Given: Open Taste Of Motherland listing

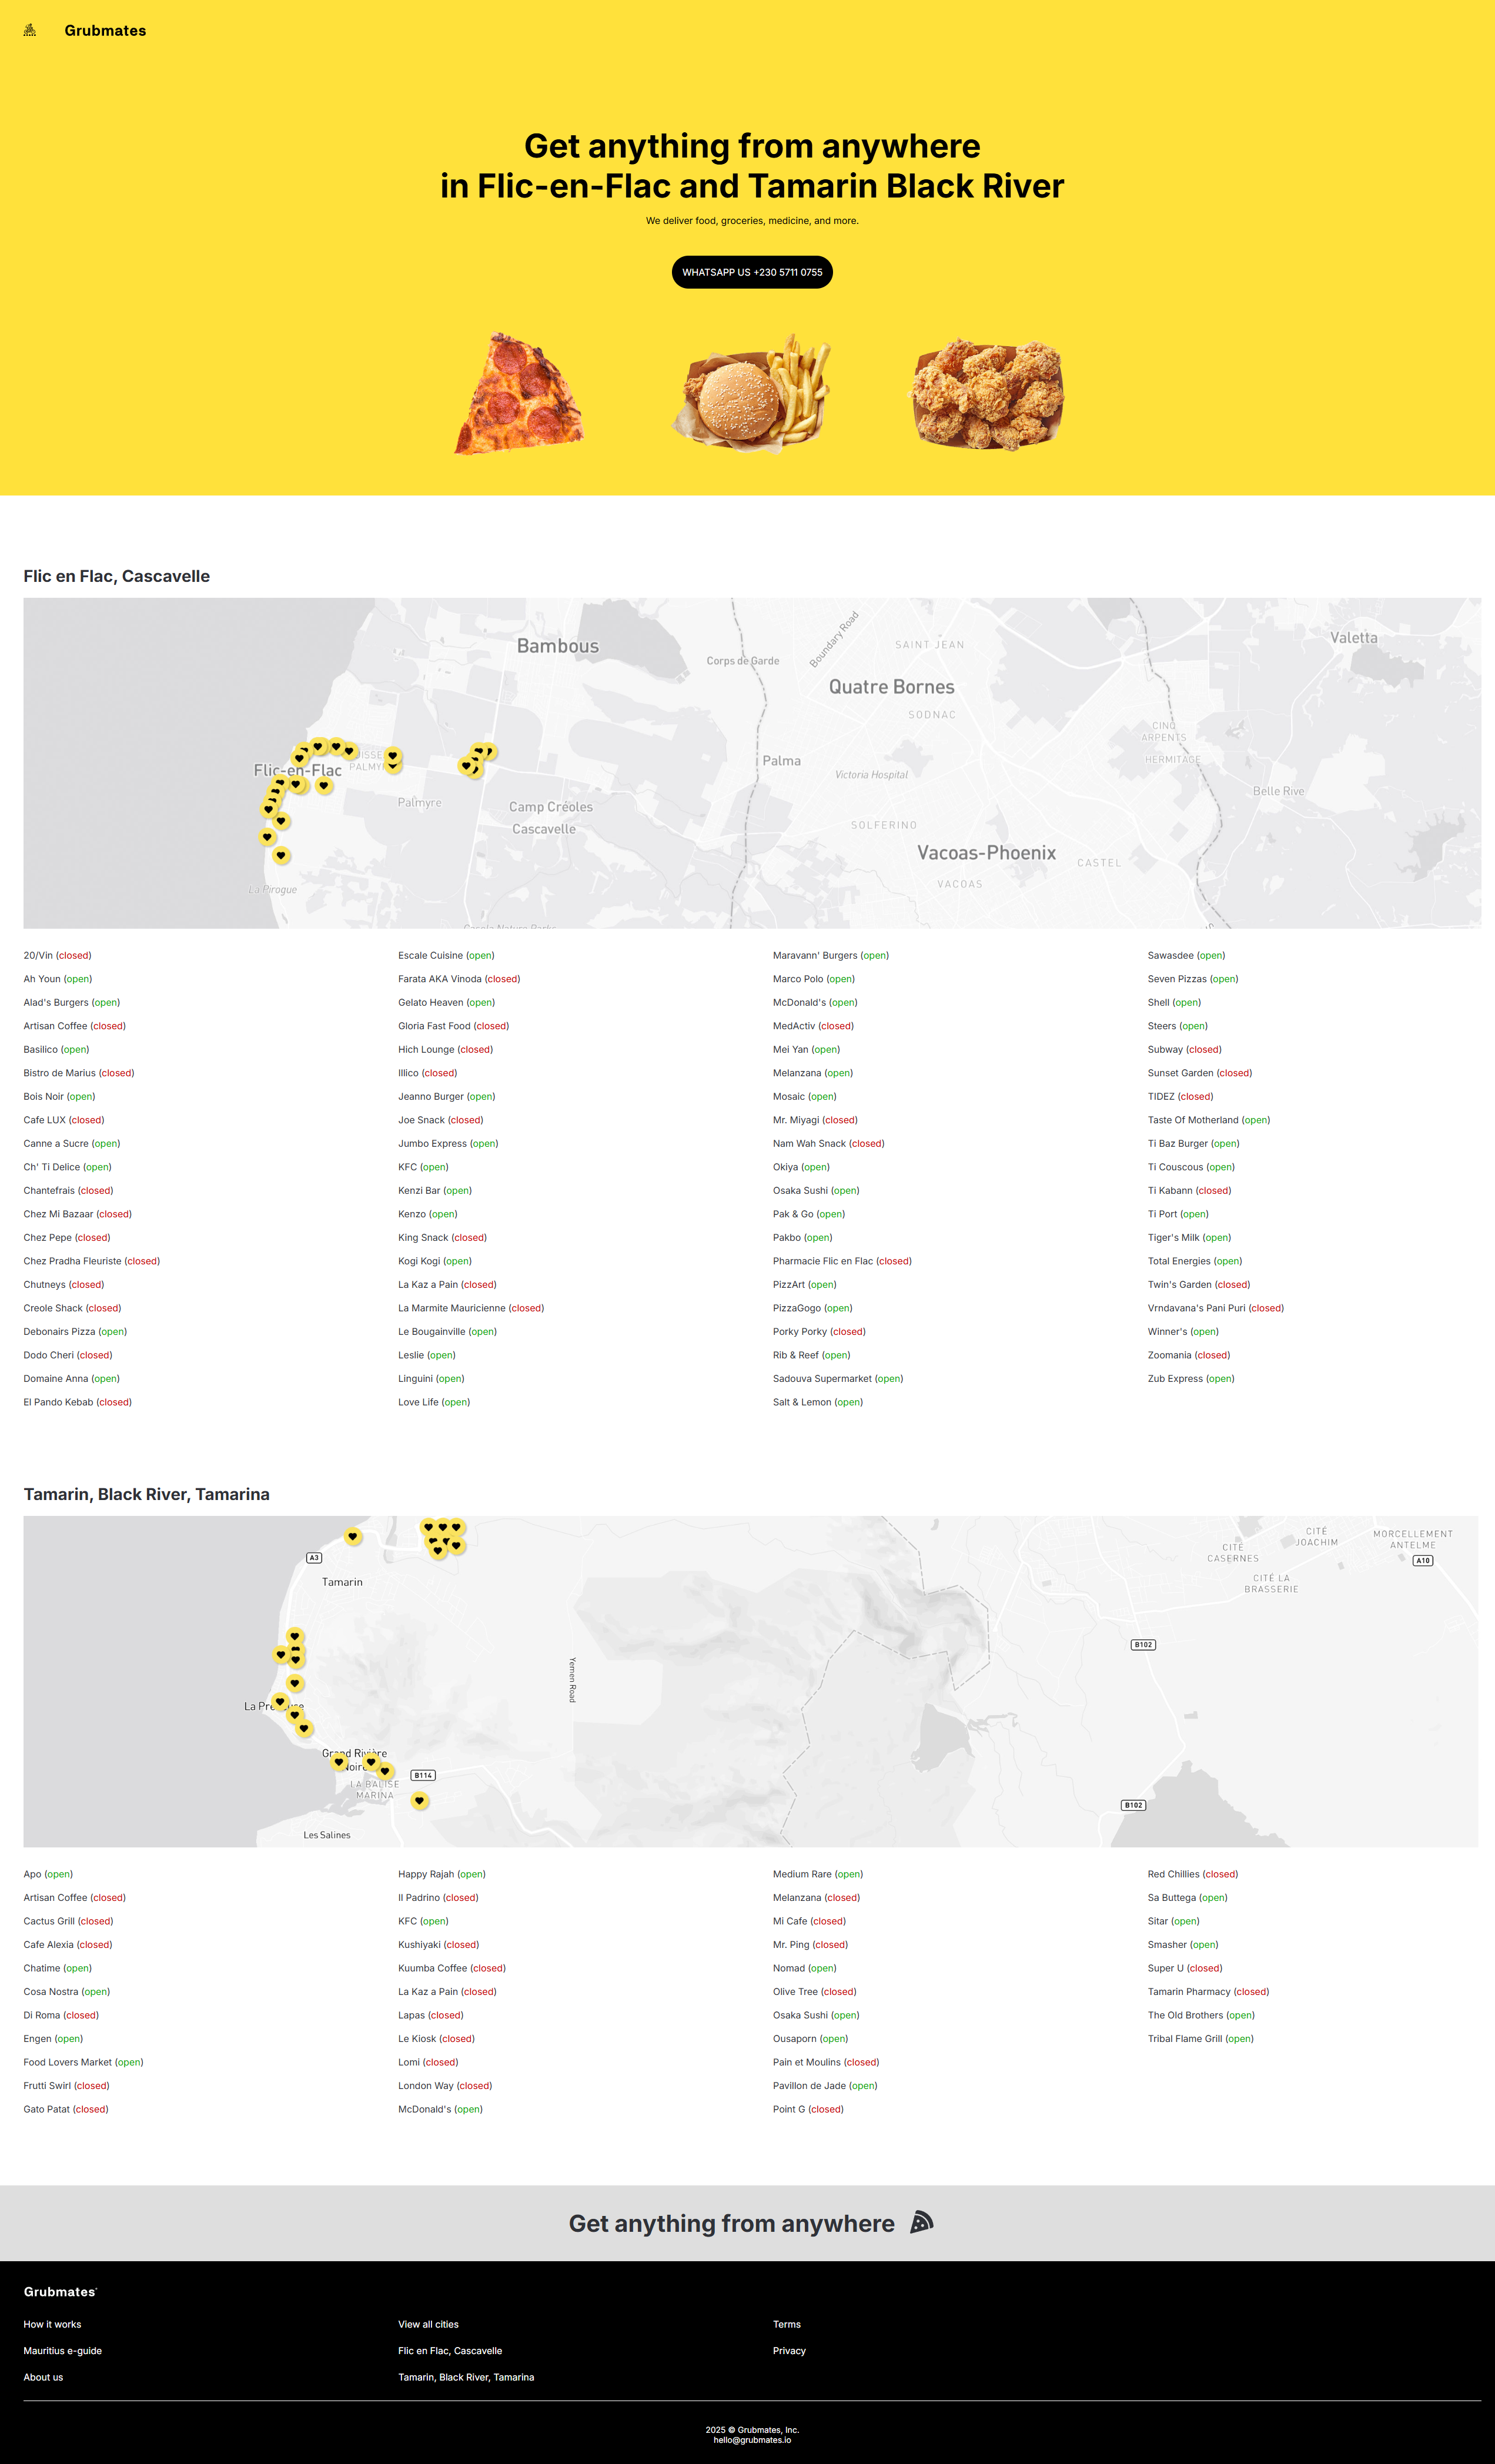Looking at the screenshot, I should click(1209, 1120).
